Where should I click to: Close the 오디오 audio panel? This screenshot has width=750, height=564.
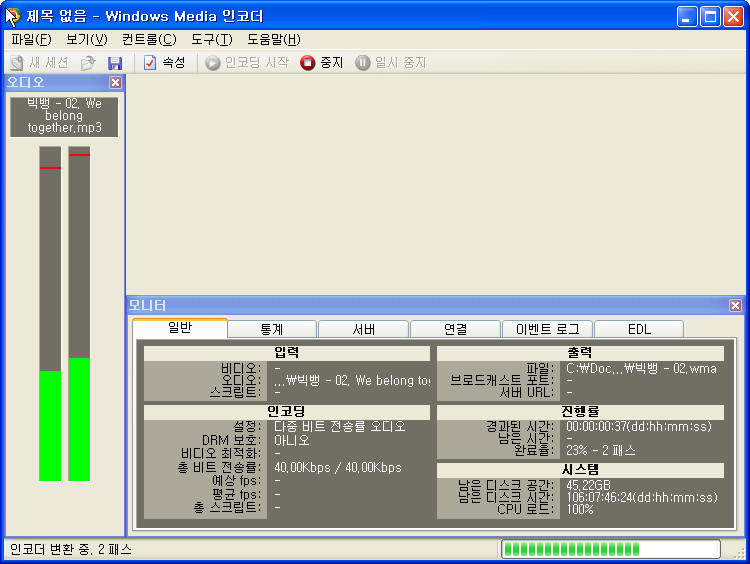click(x=115, y=83)
